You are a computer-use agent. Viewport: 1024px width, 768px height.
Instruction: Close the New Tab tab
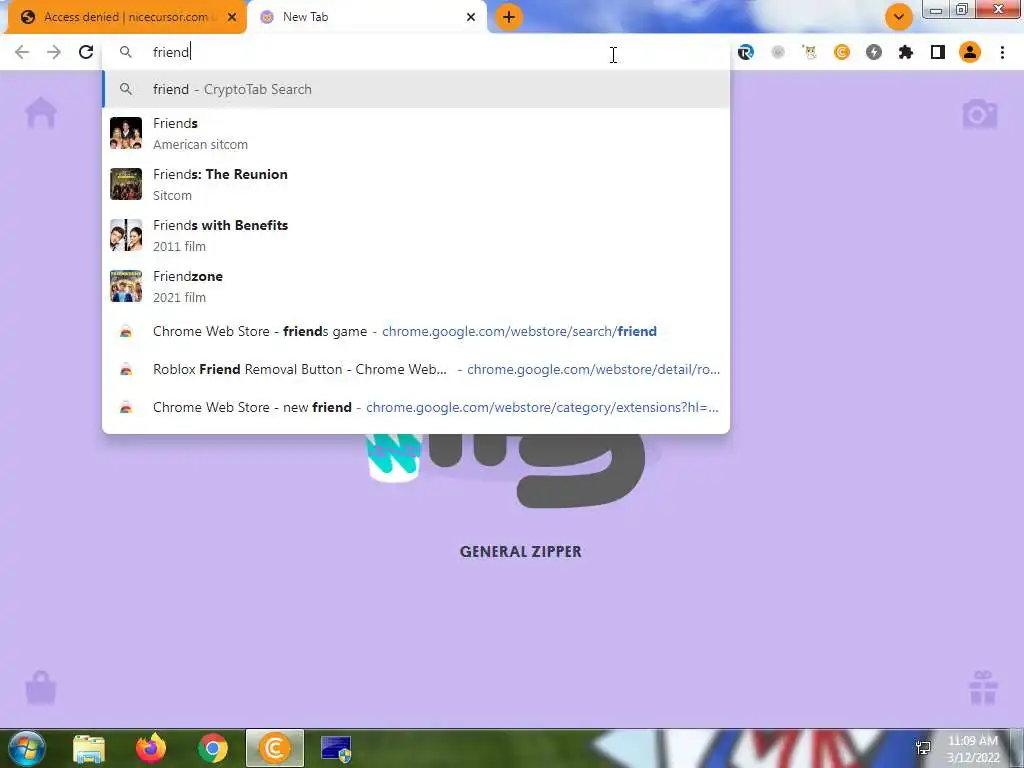[471, 17]
